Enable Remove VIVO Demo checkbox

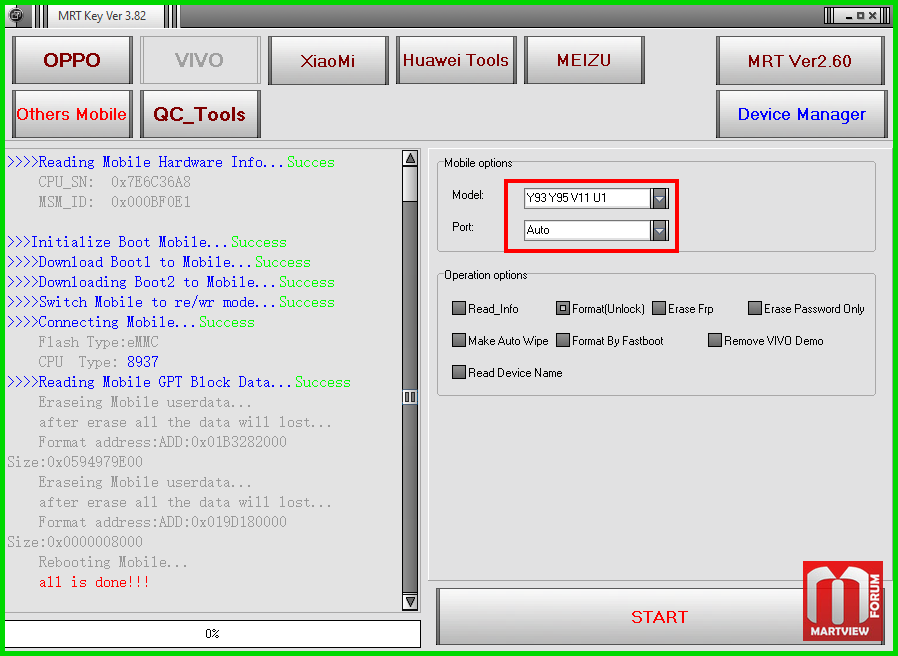(x=715, y=340)
